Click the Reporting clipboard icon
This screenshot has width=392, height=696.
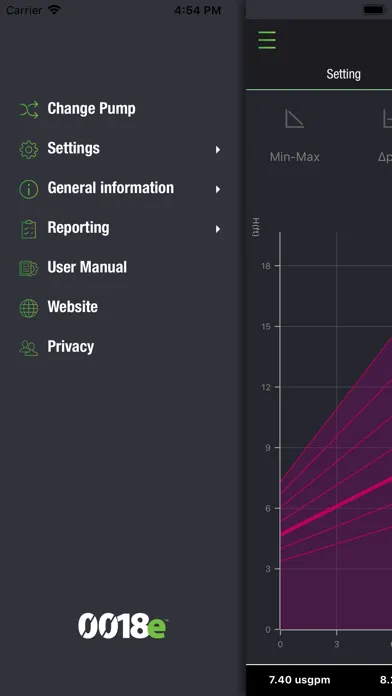coord(29,229)
